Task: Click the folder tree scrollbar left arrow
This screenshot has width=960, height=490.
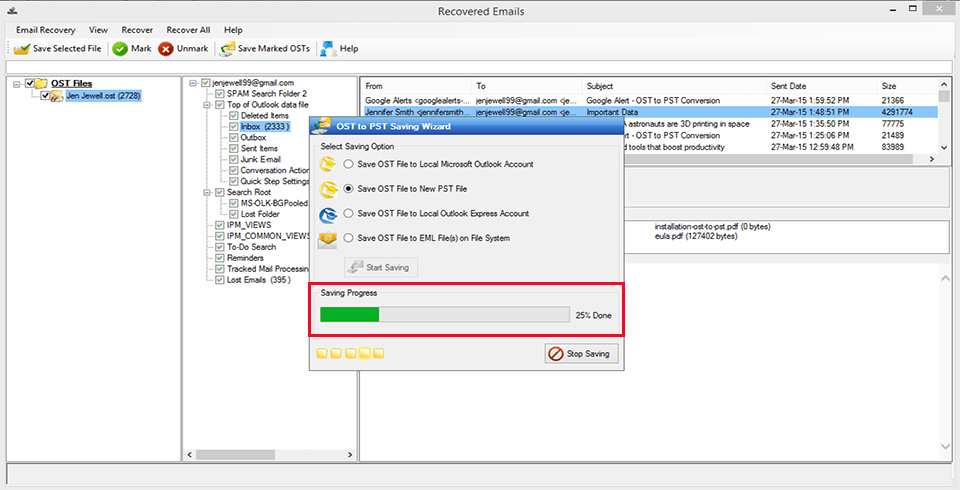Action: [x=189, y=454]
